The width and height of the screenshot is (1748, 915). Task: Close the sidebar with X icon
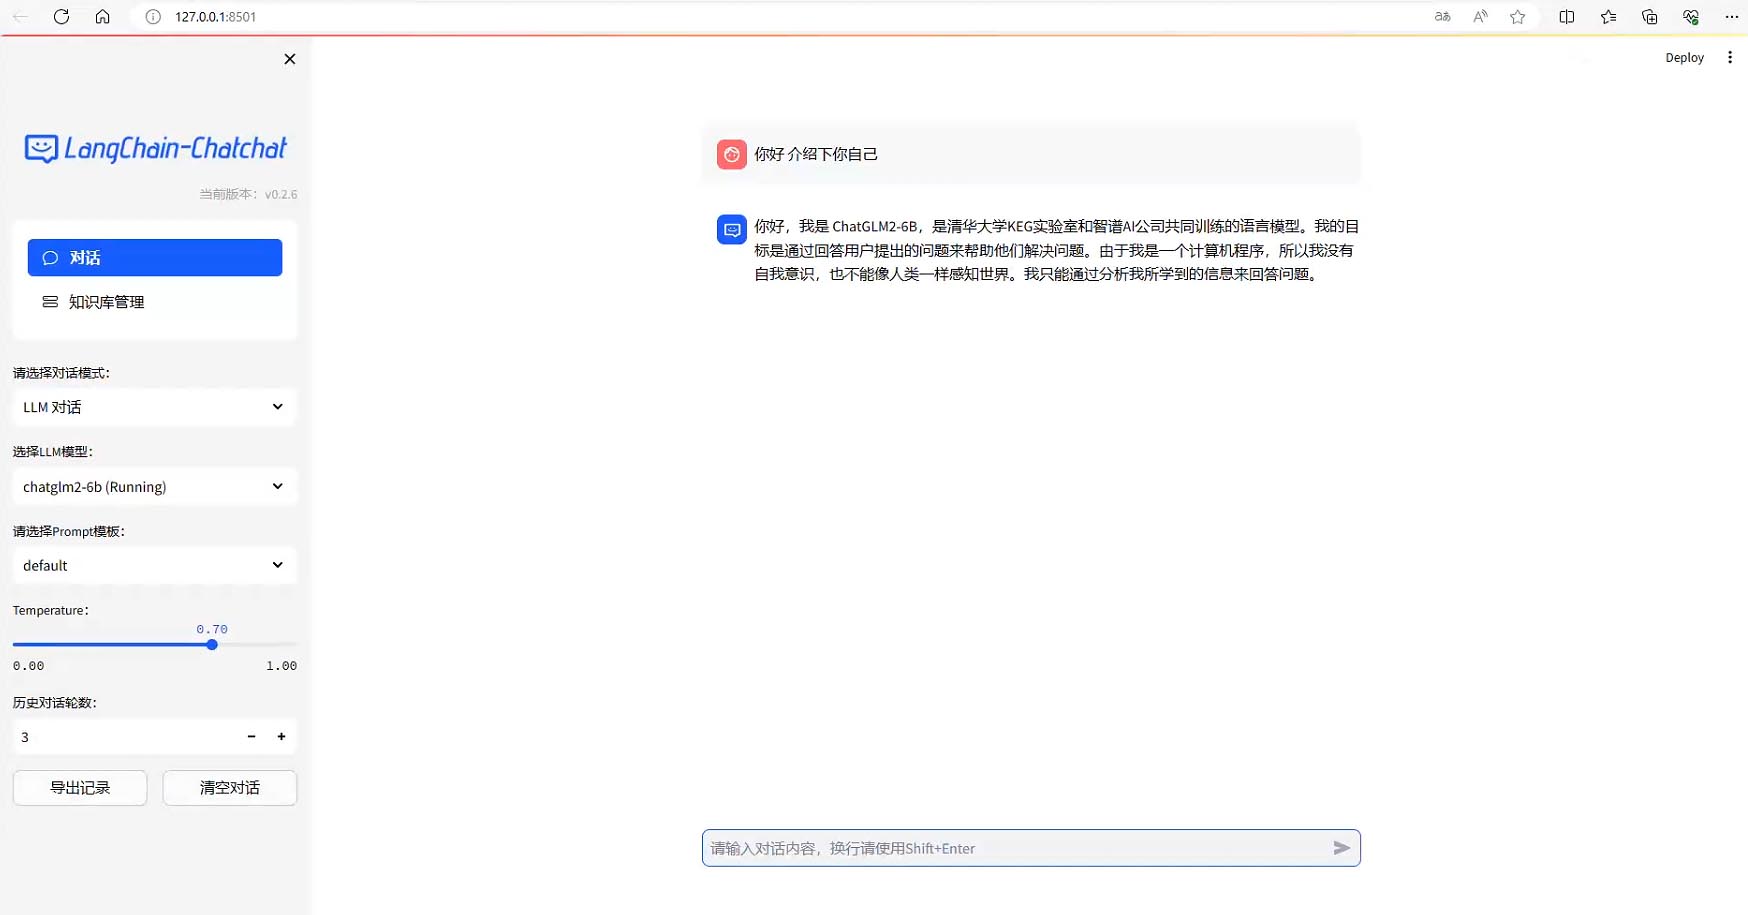pyautogui.click(x=290, y=59)
